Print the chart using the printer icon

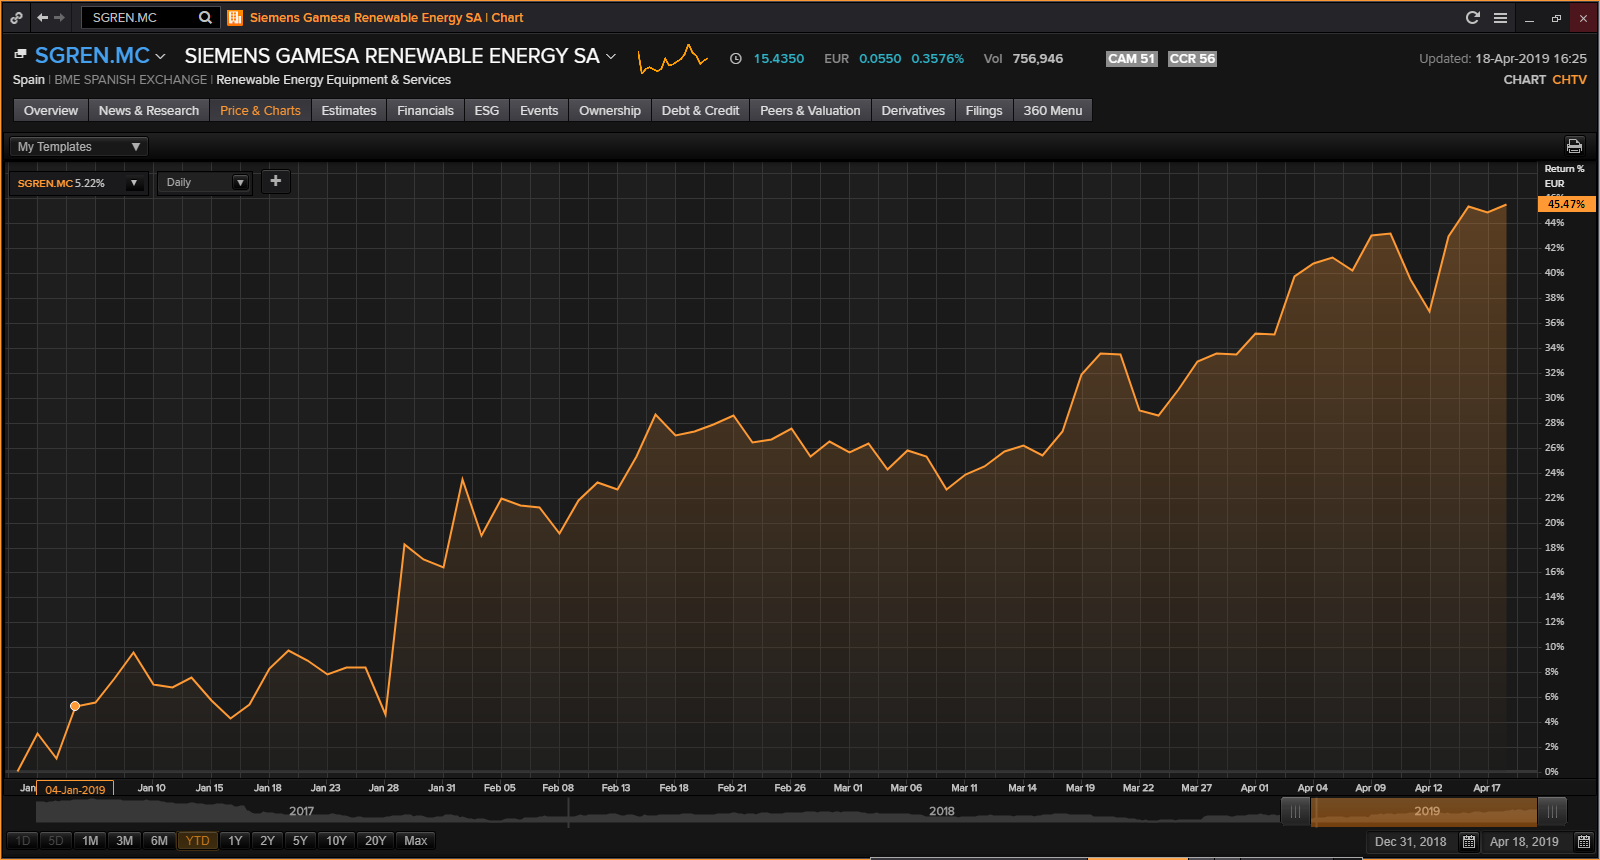1574,146
